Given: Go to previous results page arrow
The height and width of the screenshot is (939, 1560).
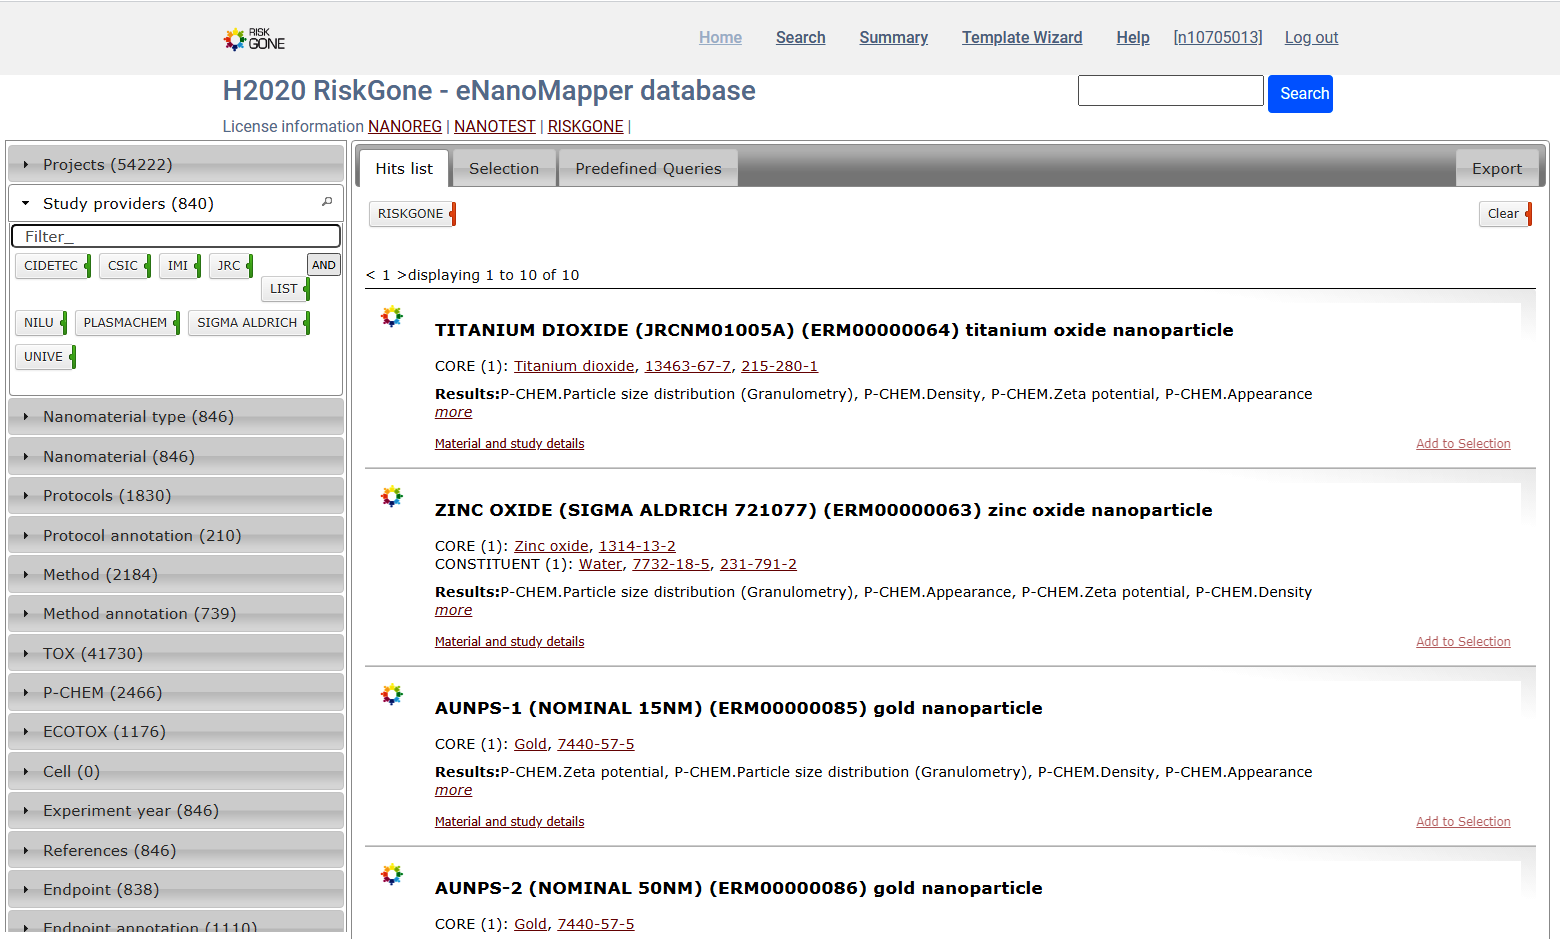Looking at the screenshot, I should [x=370, y=275].
